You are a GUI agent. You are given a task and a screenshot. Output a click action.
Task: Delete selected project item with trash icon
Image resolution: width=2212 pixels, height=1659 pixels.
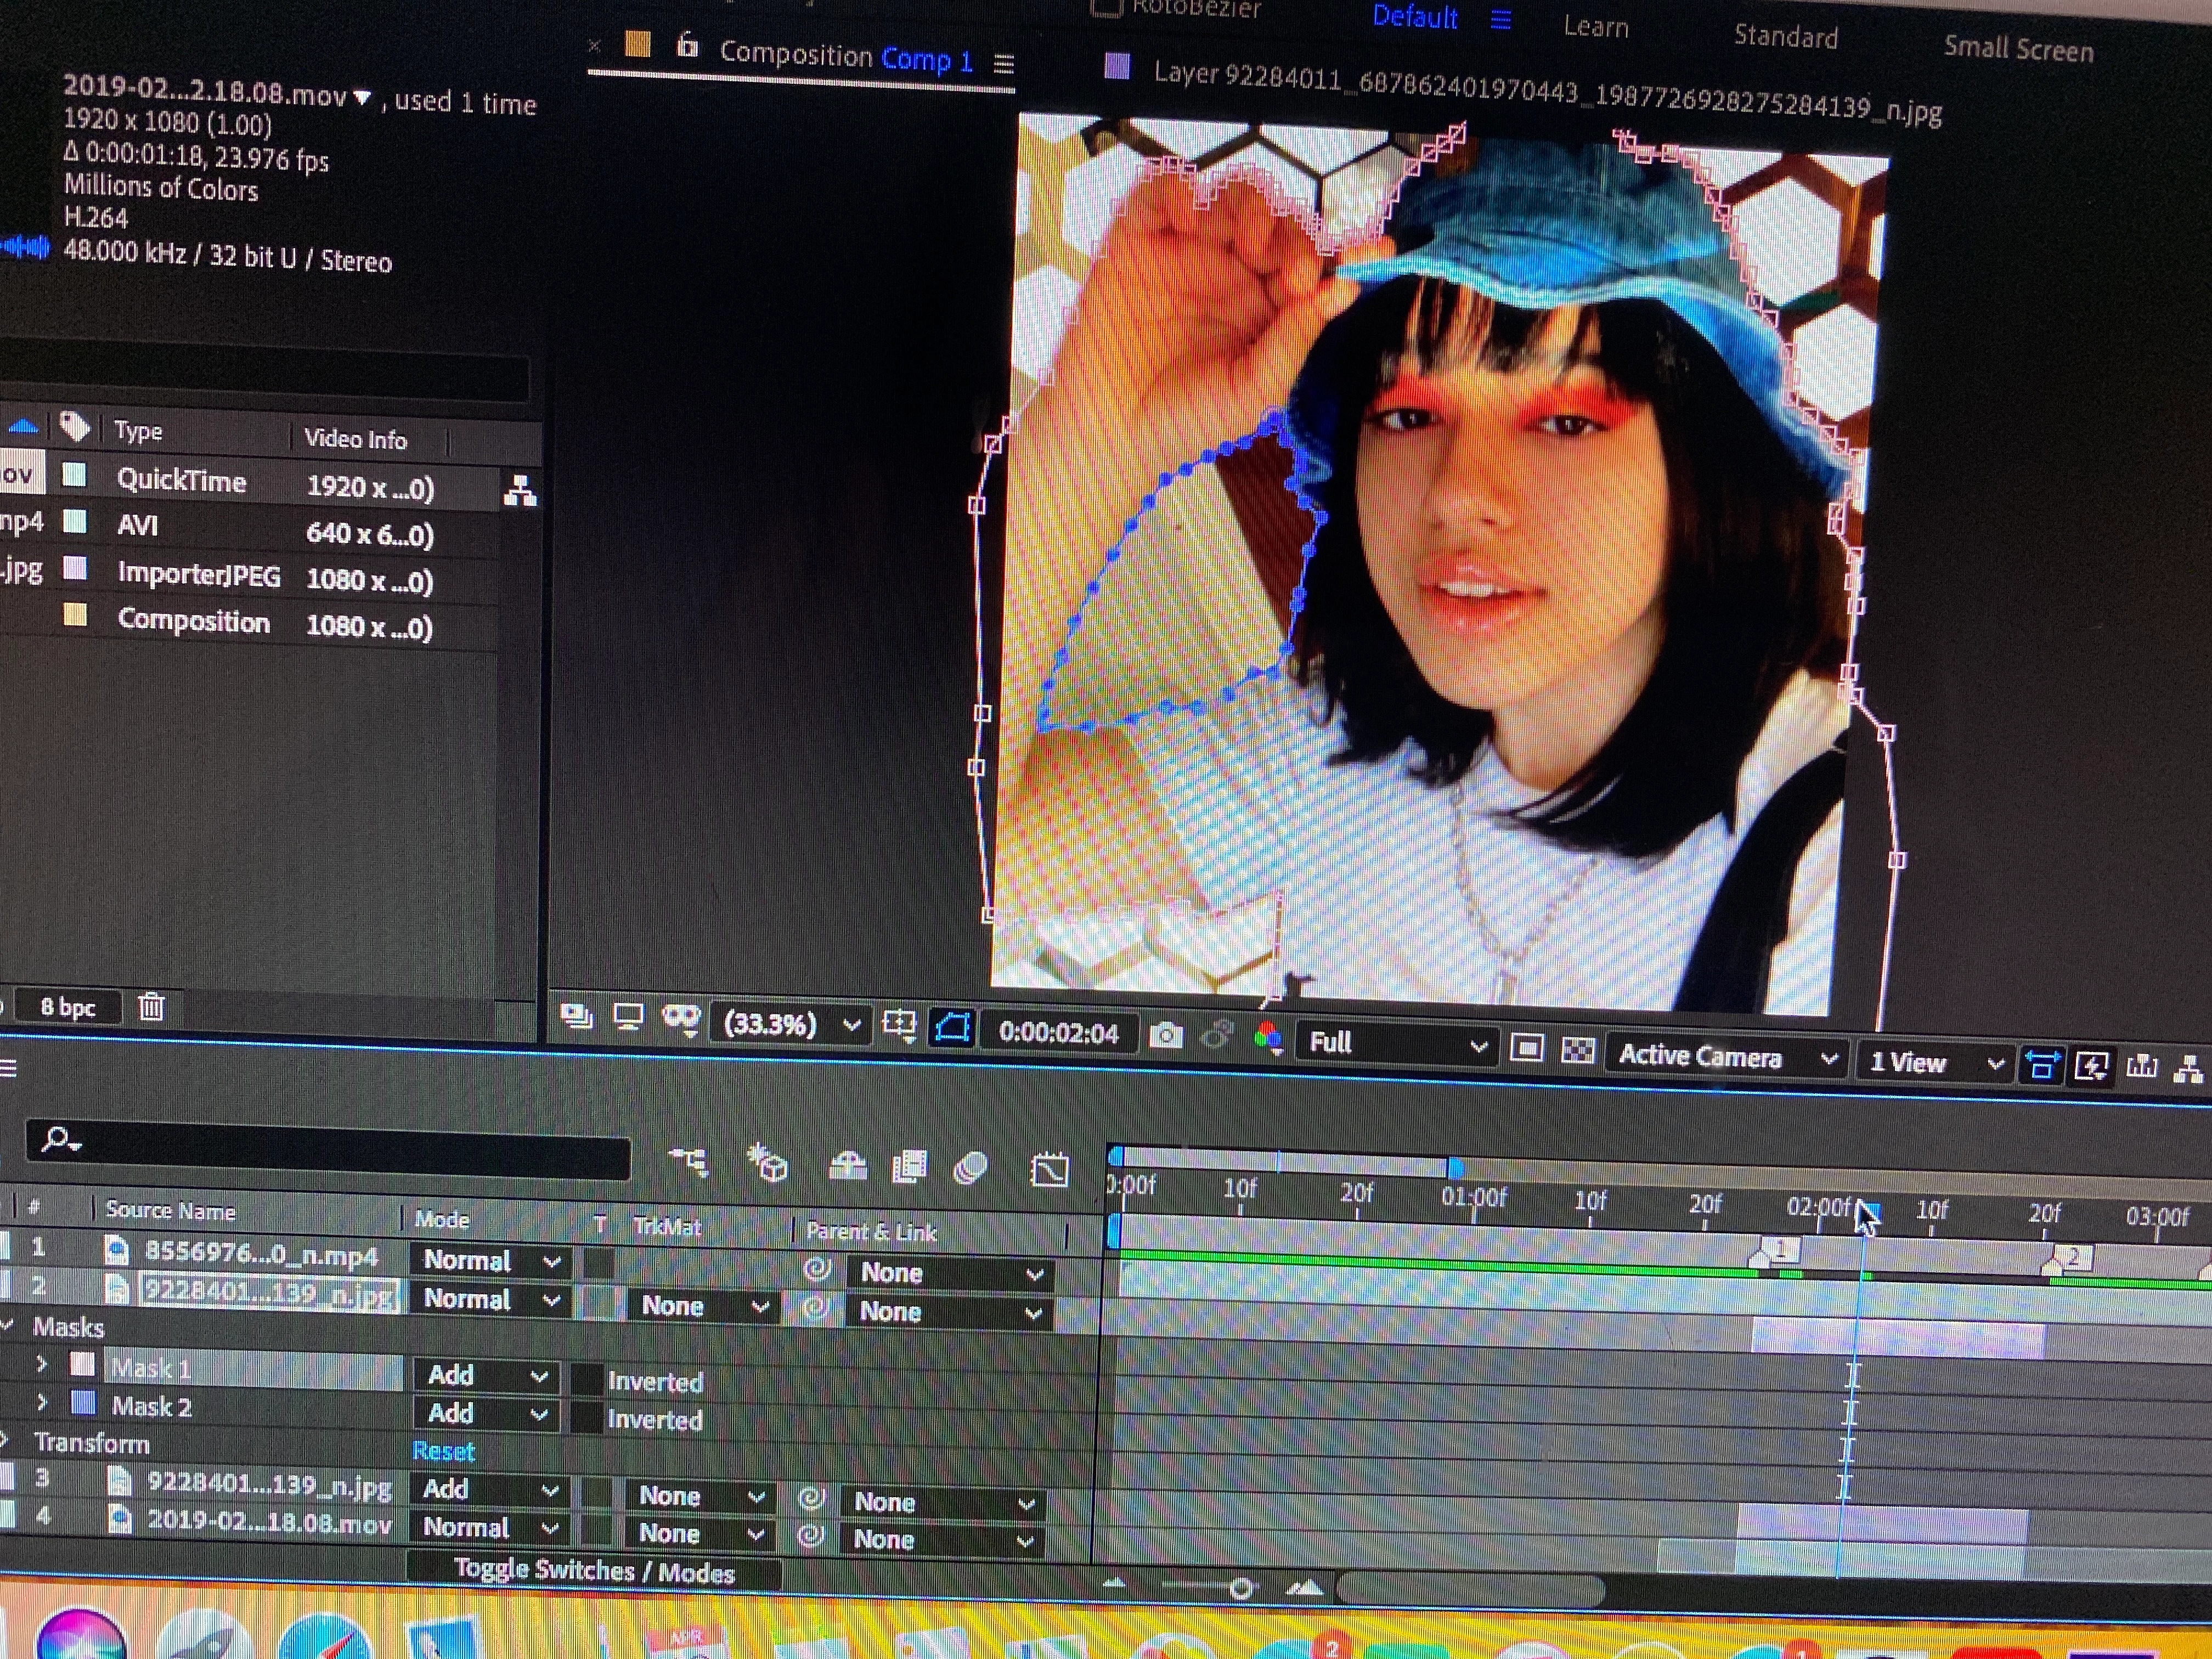pyautogui.click(x=151, y=1006)
